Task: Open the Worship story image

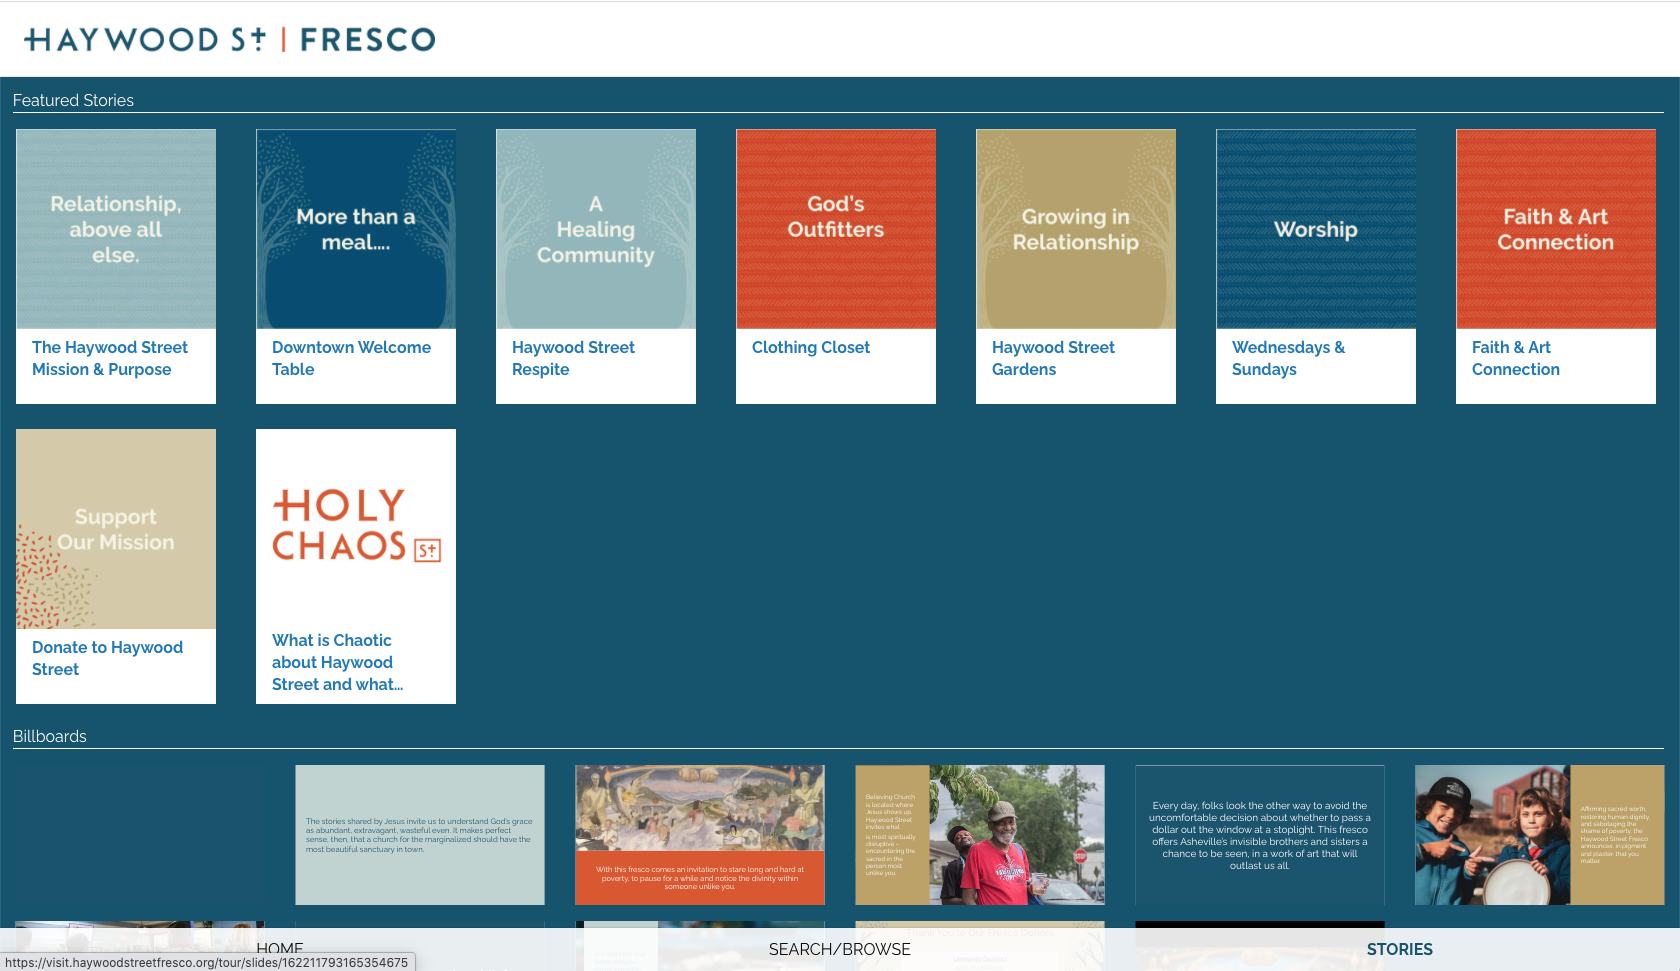Action: [x=1316, y=229]
